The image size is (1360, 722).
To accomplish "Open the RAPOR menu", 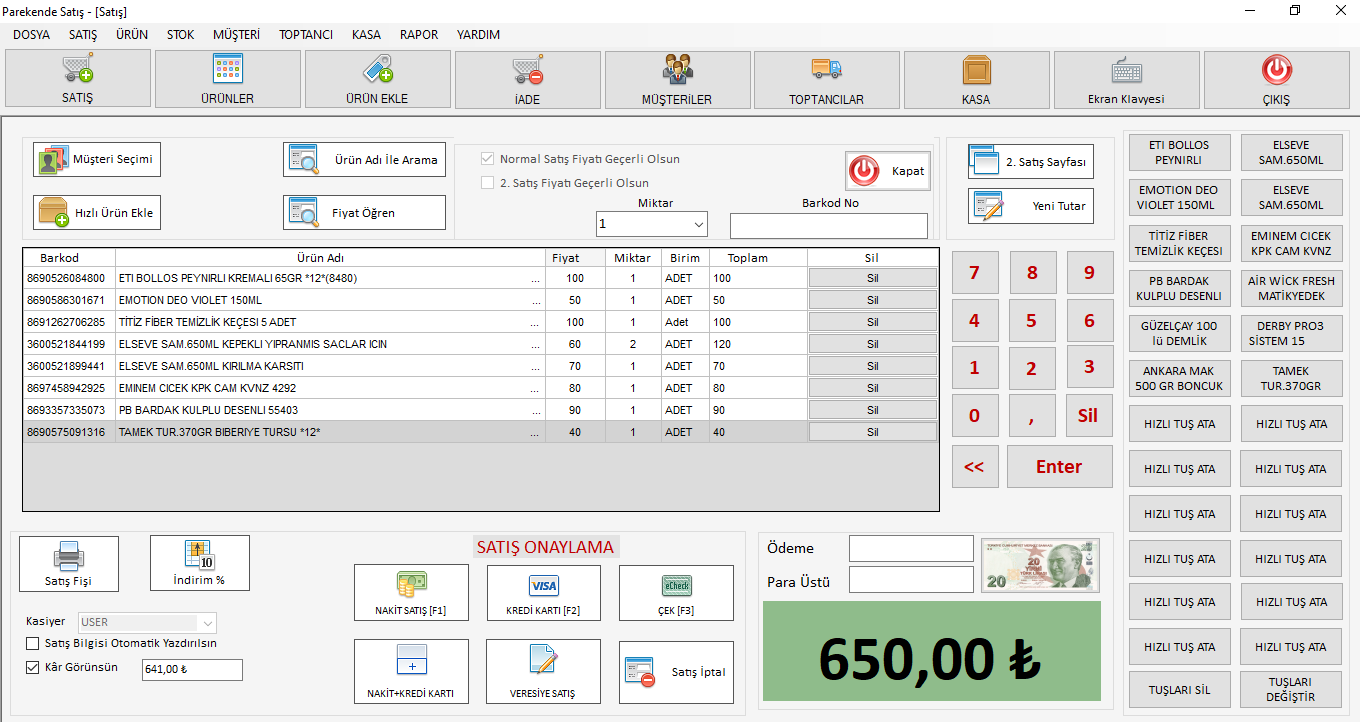I will [x=419, y=34].
